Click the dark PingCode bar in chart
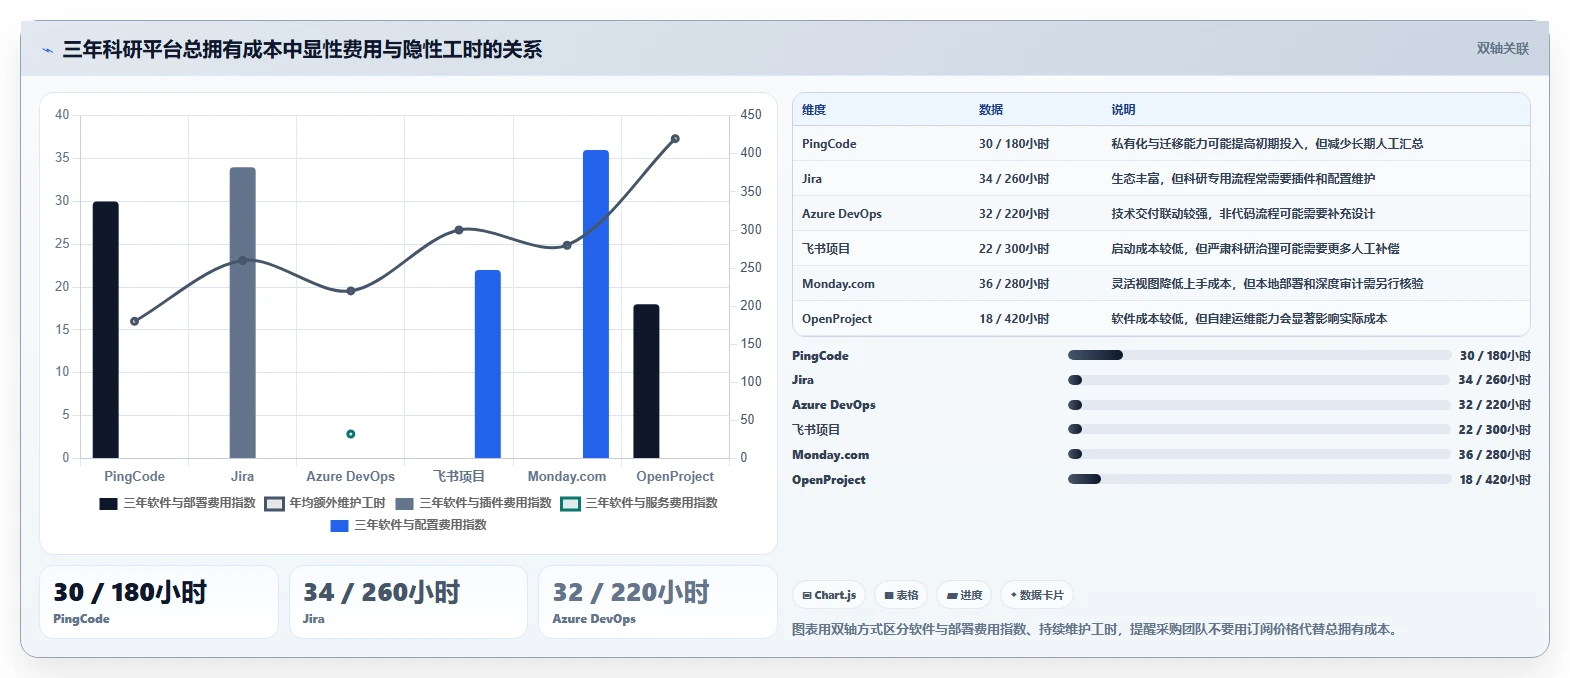 click(106, 330)
